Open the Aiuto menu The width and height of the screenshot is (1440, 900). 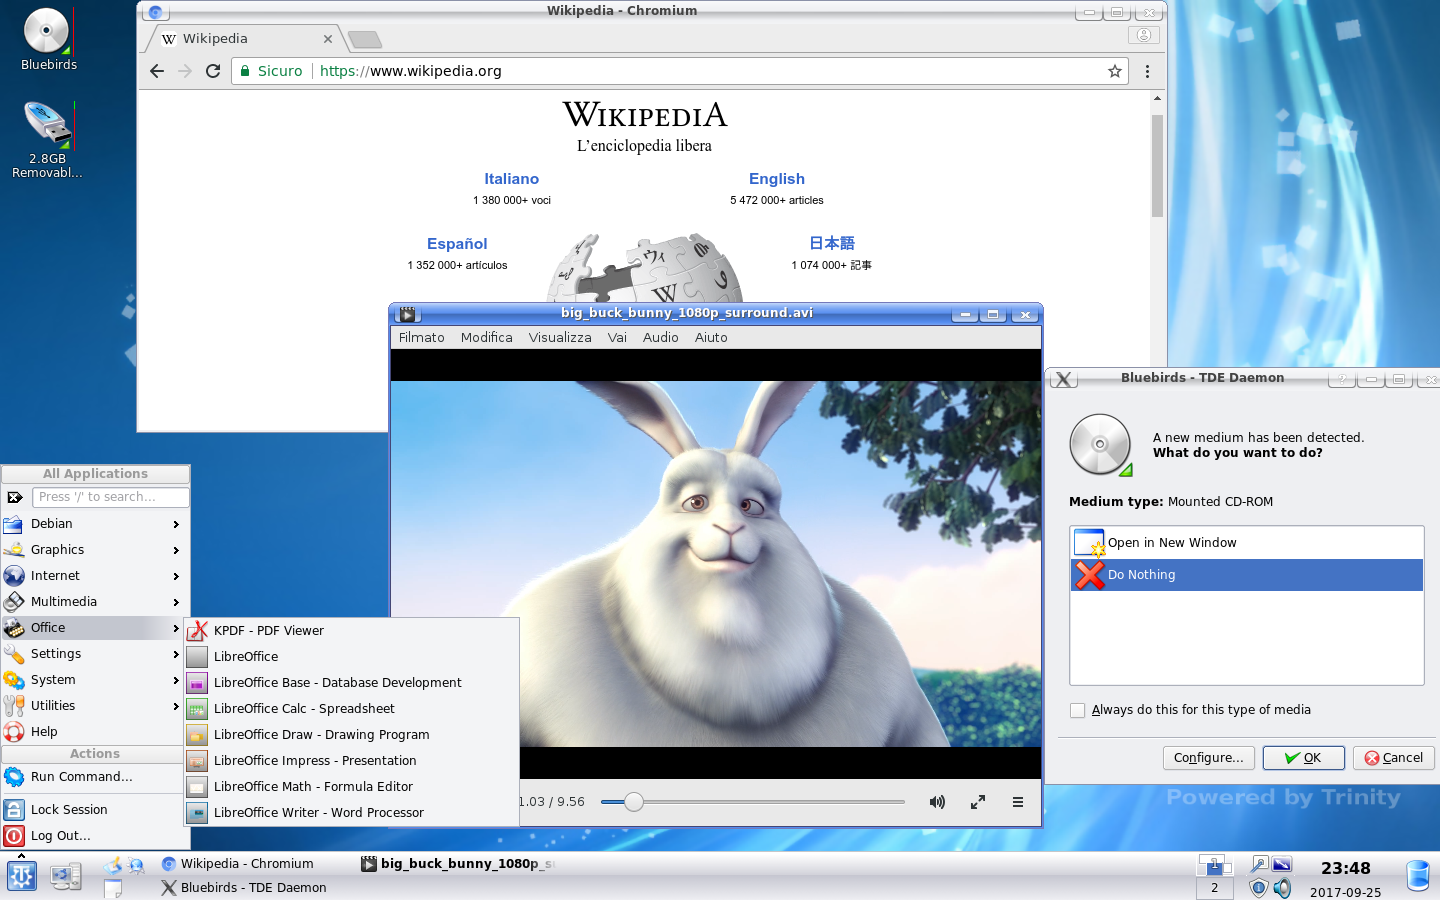(x=711, y=338)
